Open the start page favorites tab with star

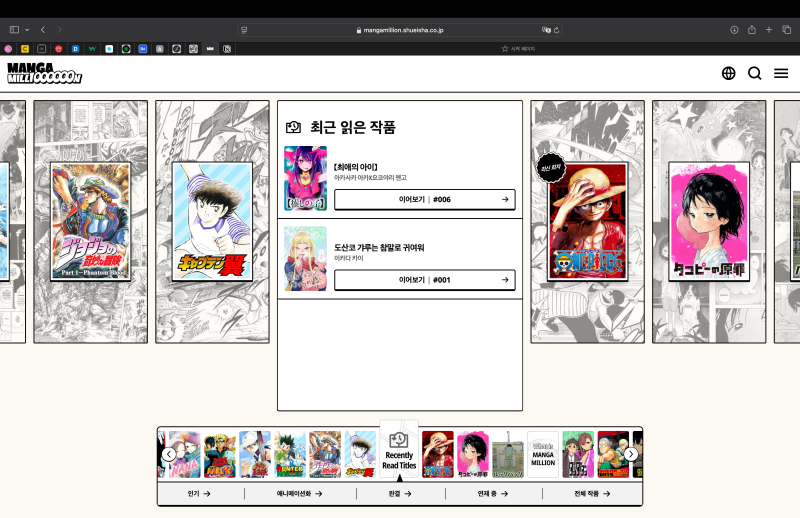pyautogui.click(x=518, y=49)
